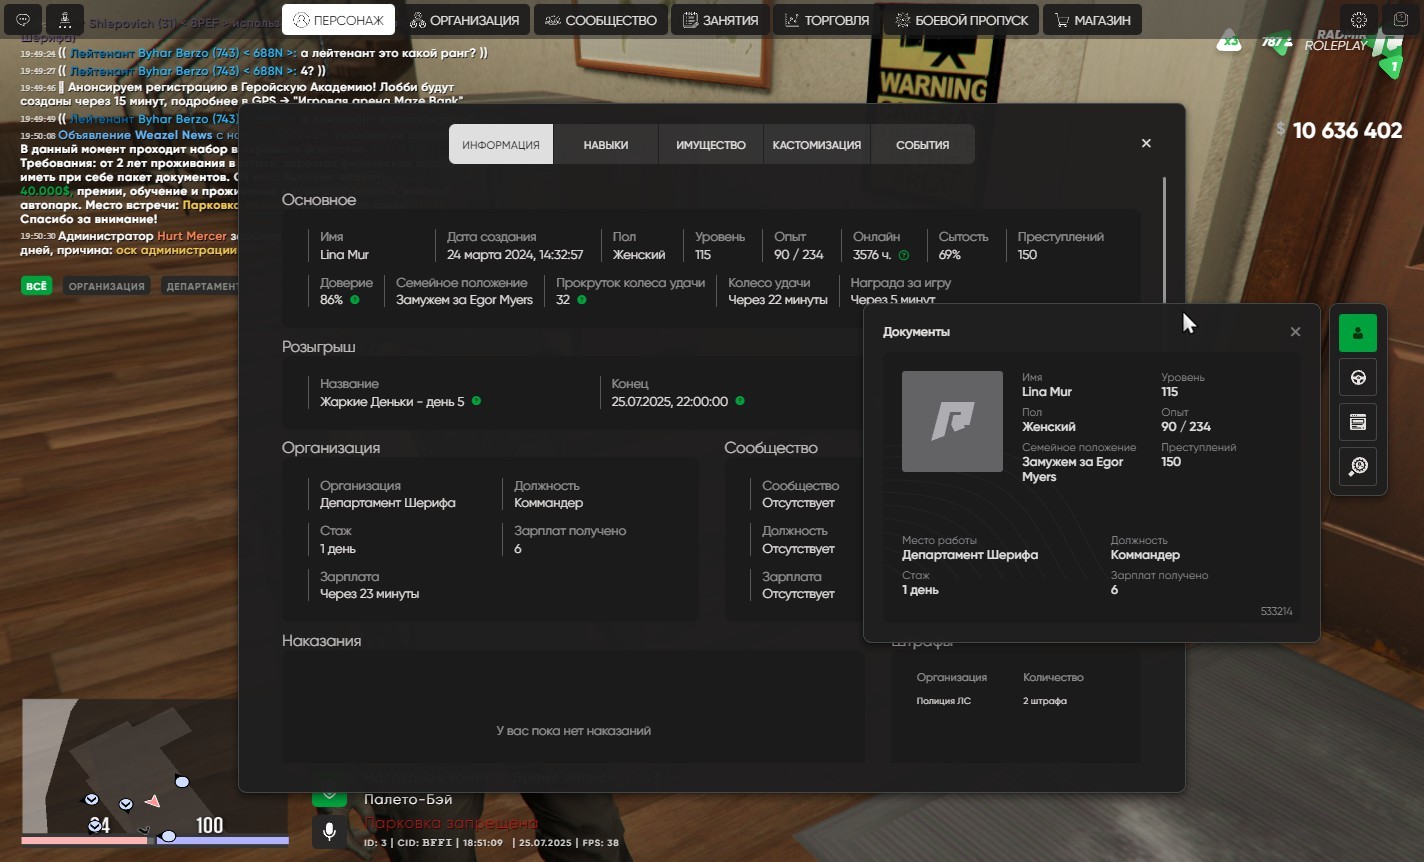Click the money balance 10 636 402
Screen dimensions: 1424x862
tap(1347, 131)
